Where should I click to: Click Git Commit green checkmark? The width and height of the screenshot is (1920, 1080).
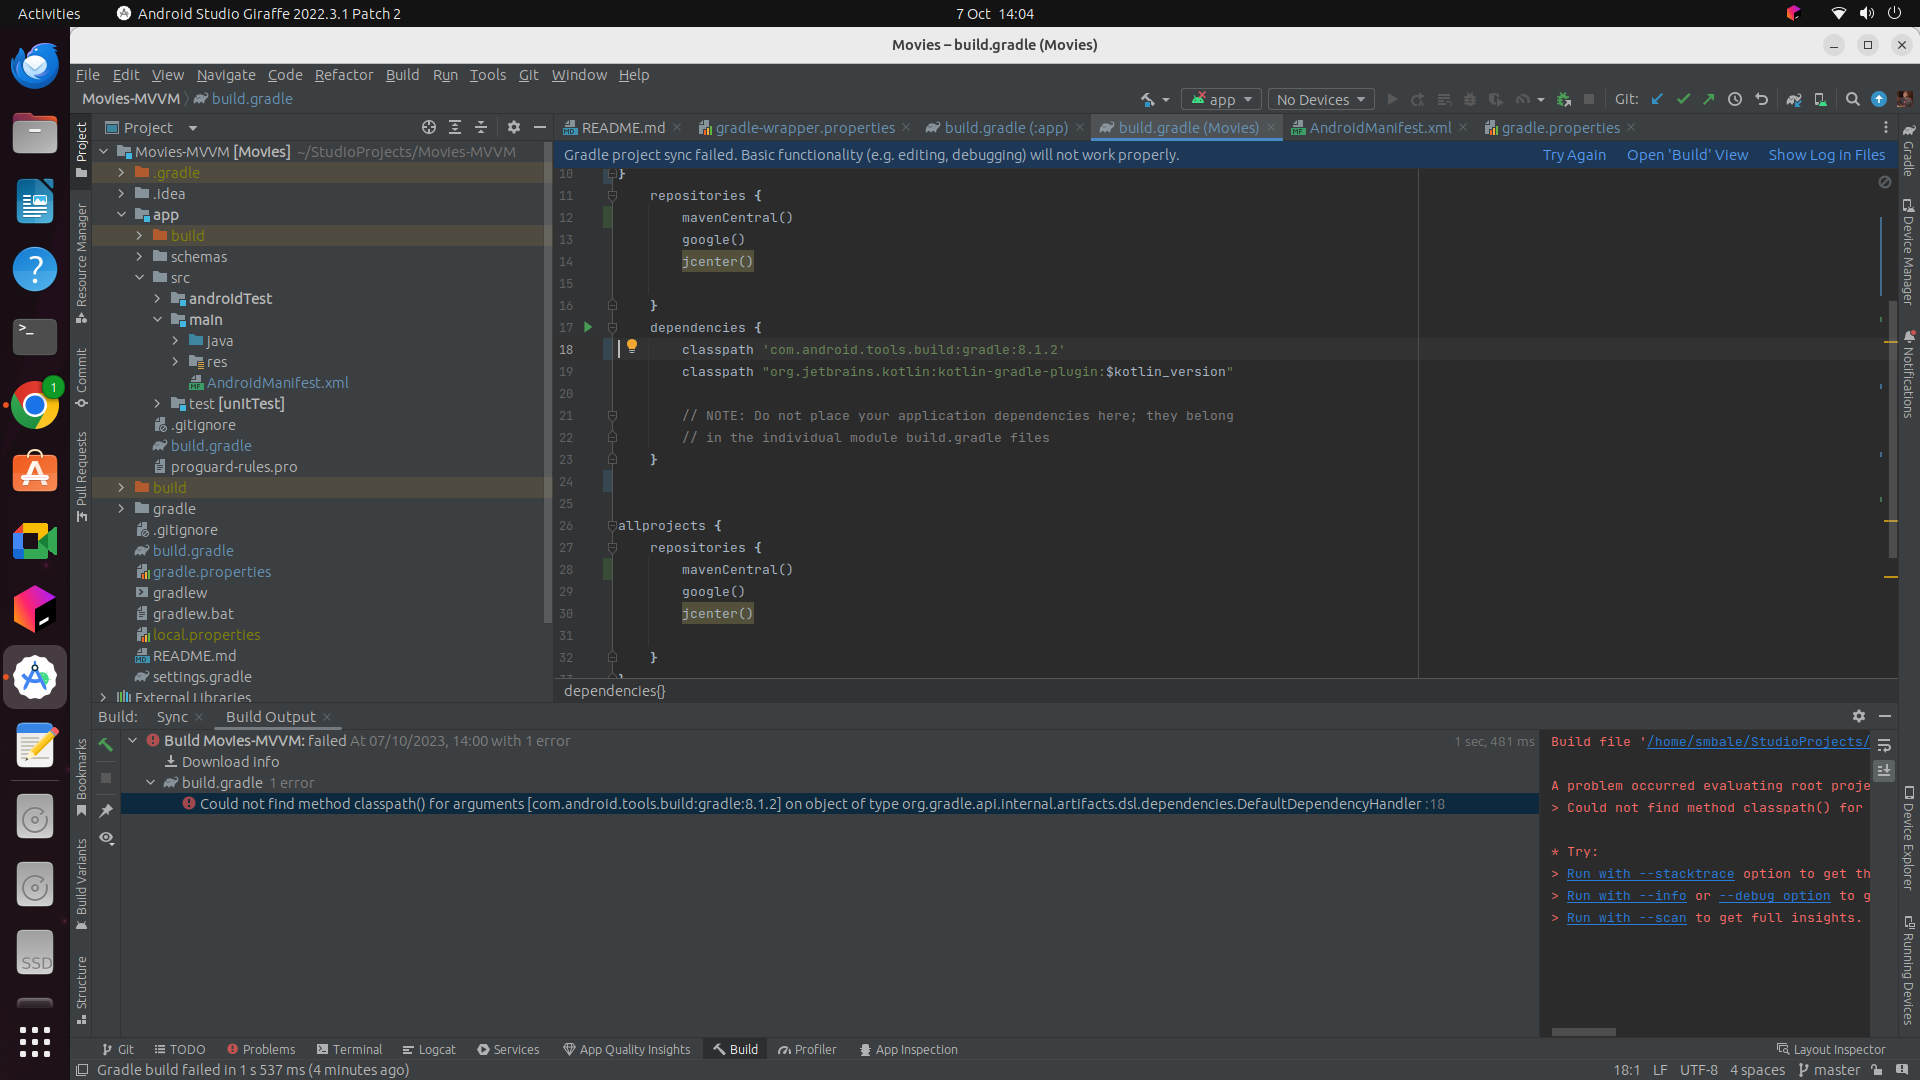[1683, 99]
